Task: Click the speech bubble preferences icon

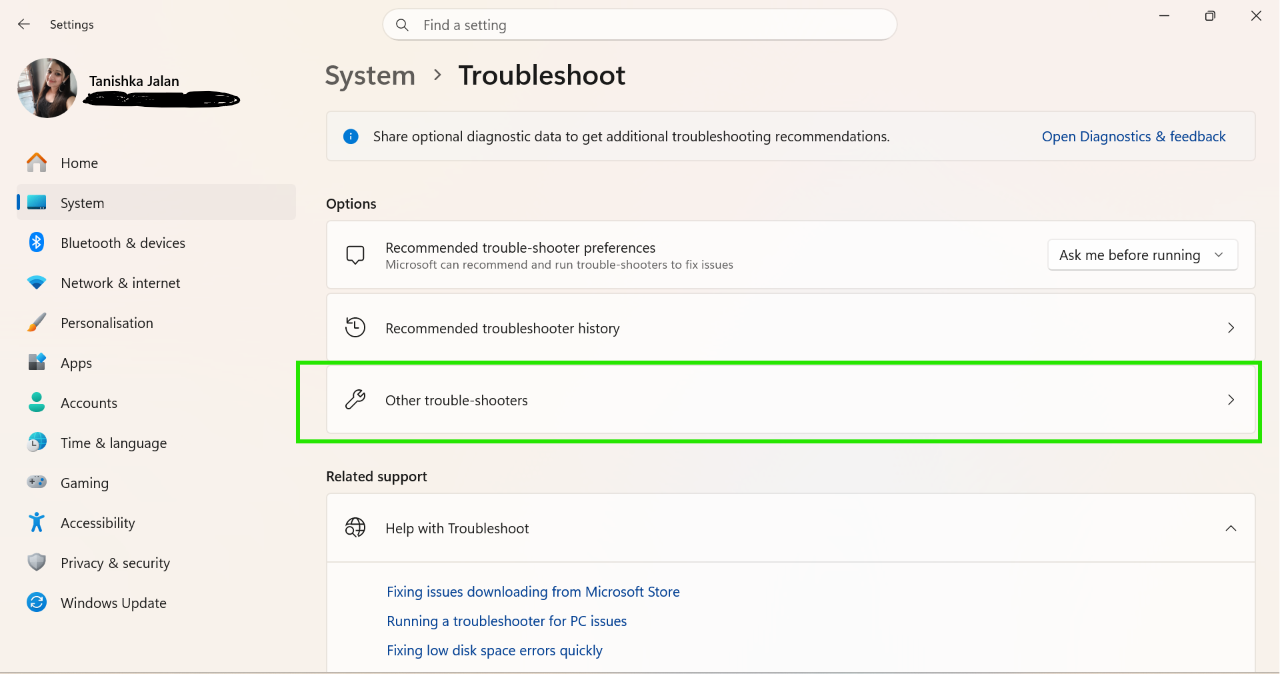Action: (355, 255)
